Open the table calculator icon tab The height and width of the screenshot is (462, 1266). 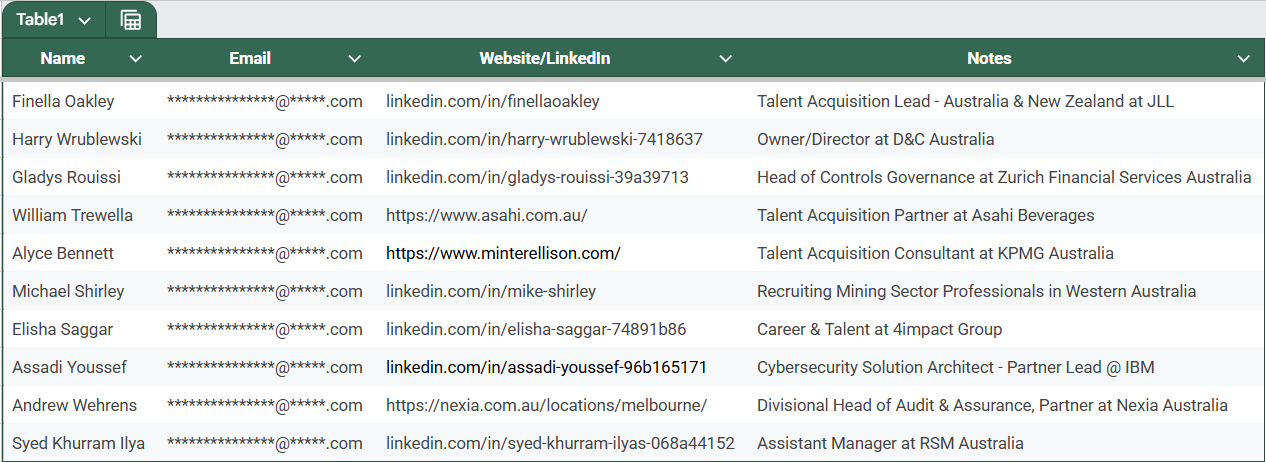click(130, 20)
